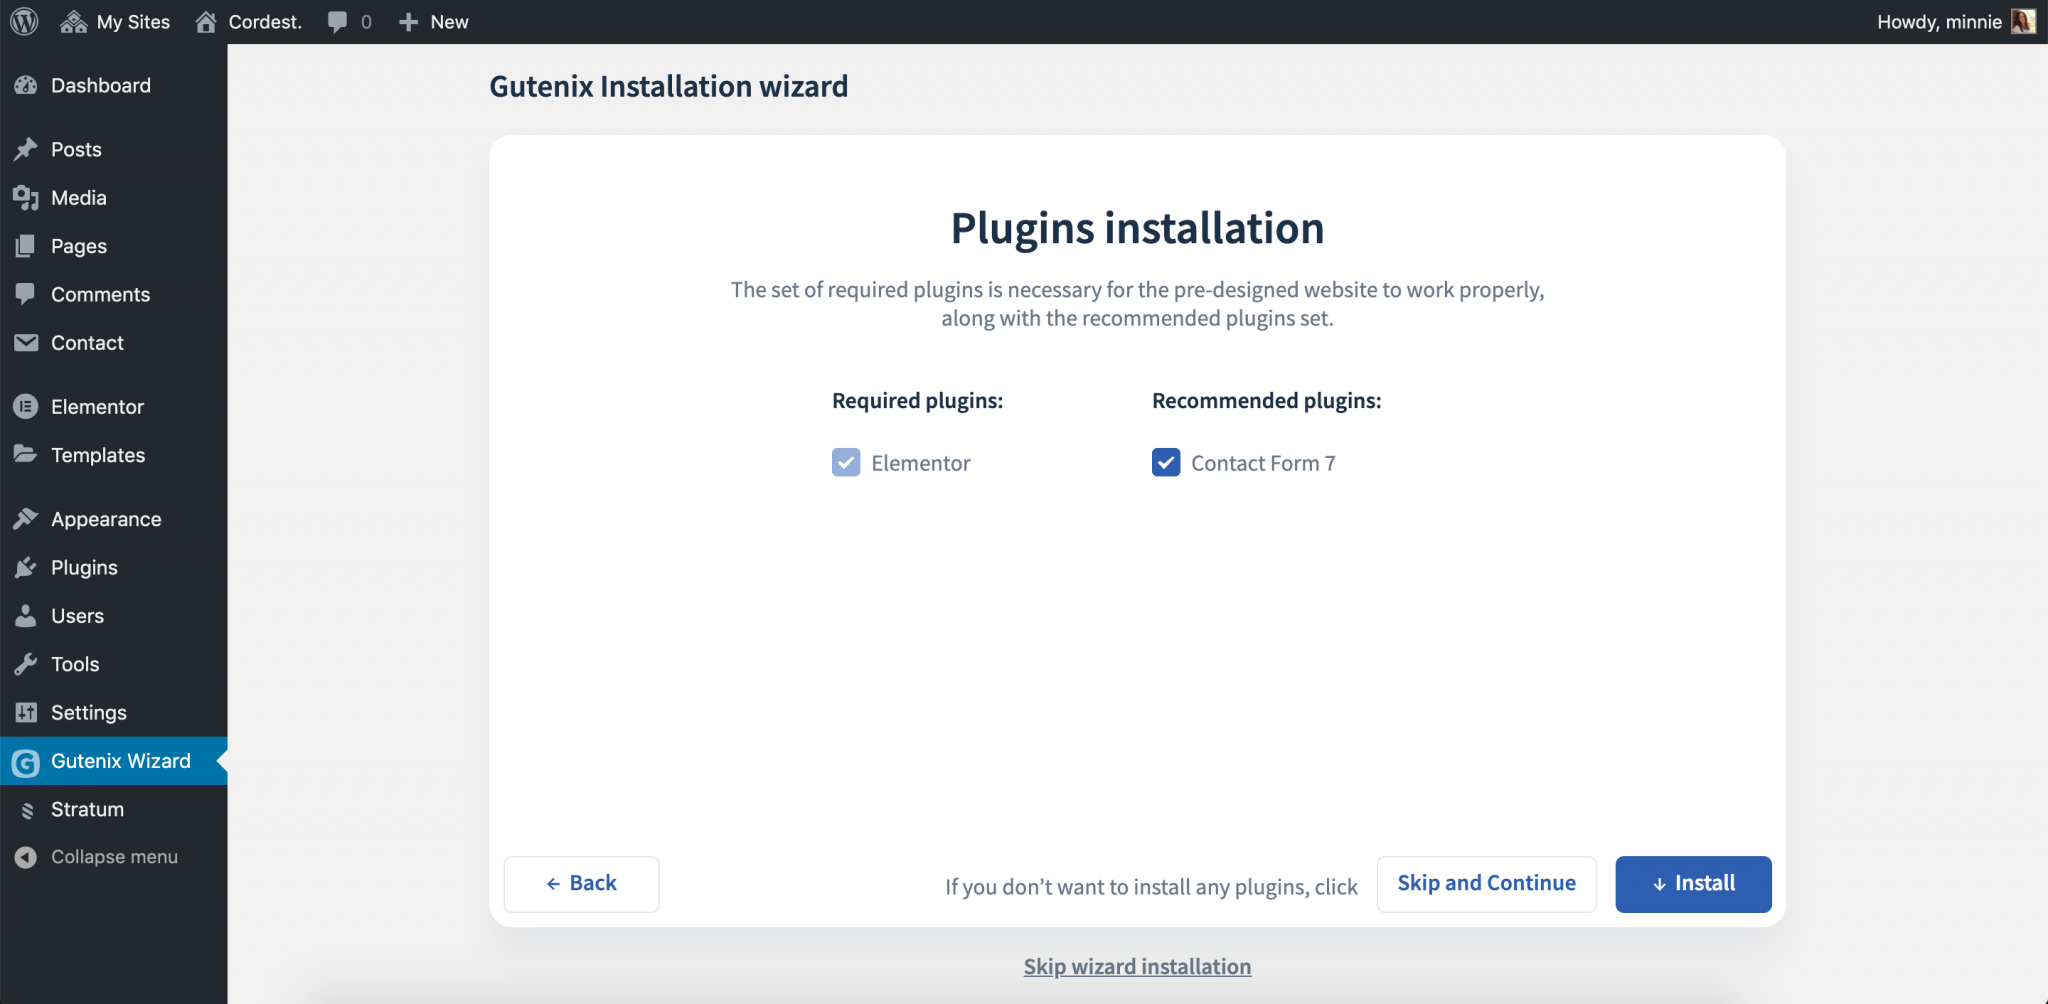Open My Sites in admin bar
Image resolution: width=2048 pixels, height=1004 pixels.
(x=115, y=22)
